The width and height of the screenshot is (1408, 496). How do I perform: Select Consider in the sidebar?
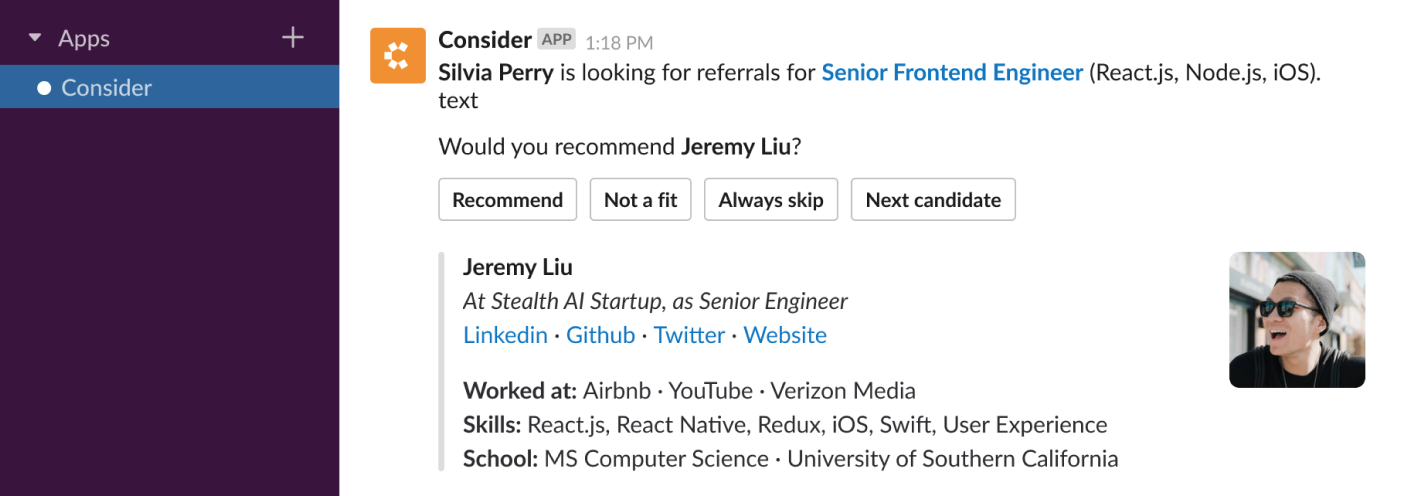(x=170, y=87)
